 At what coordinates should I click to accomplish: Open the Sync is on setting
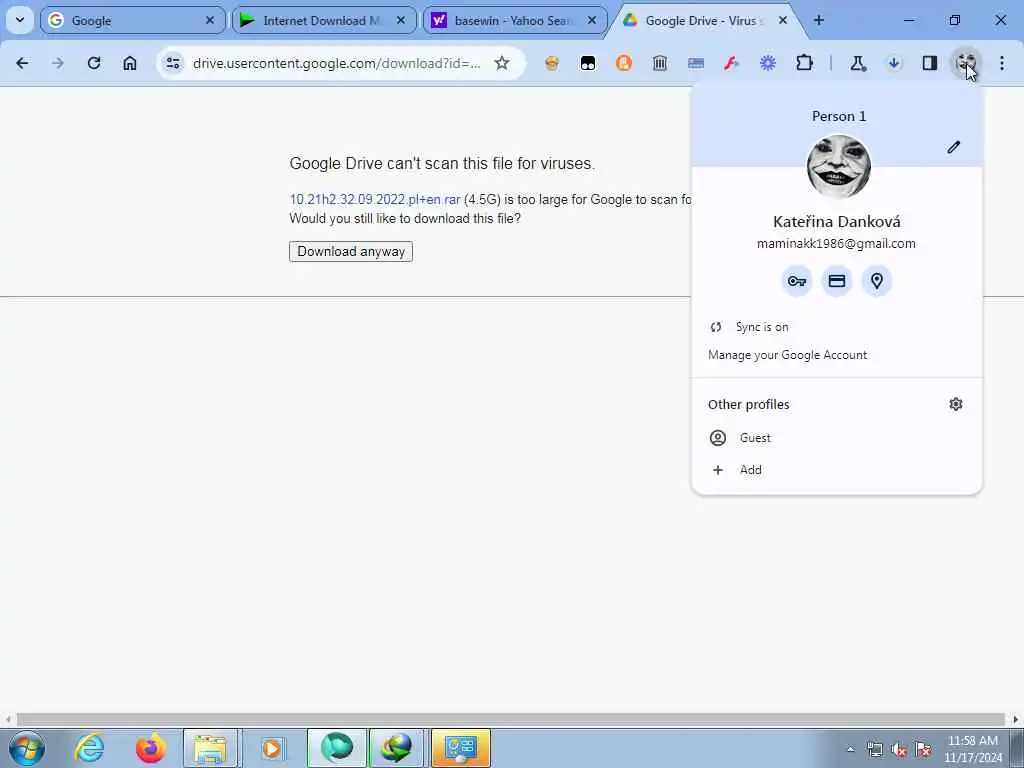tap(837, 327)
